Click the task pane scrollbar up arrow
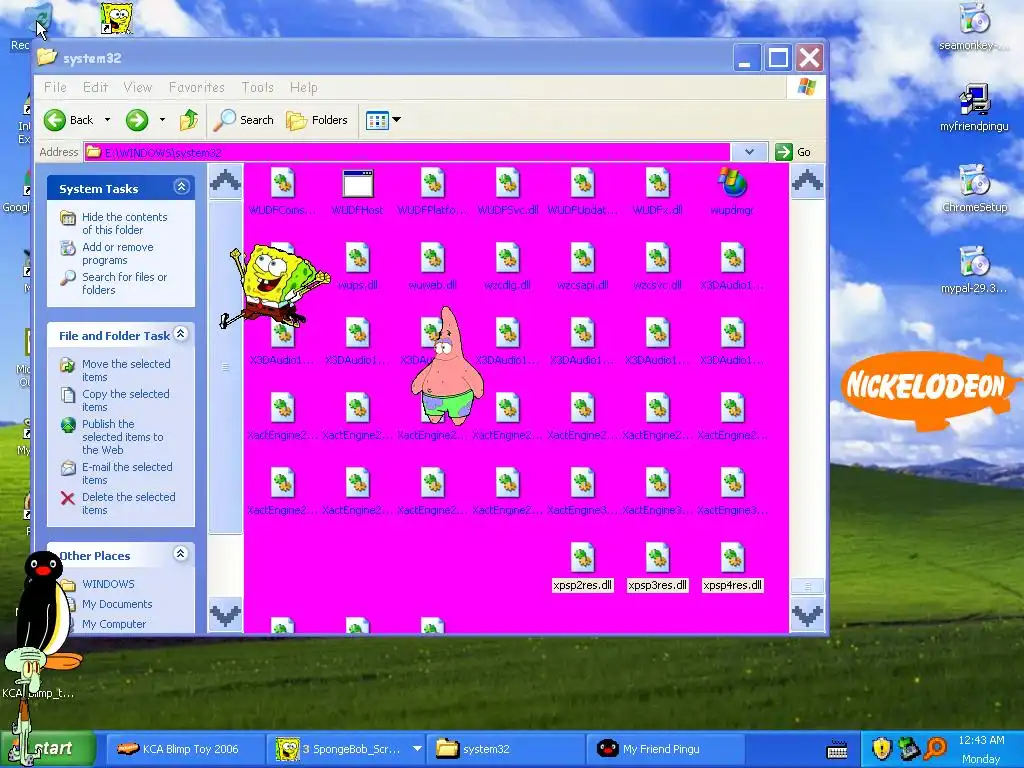Screen dimensions: 1024x768 click(x=225, y=181)
